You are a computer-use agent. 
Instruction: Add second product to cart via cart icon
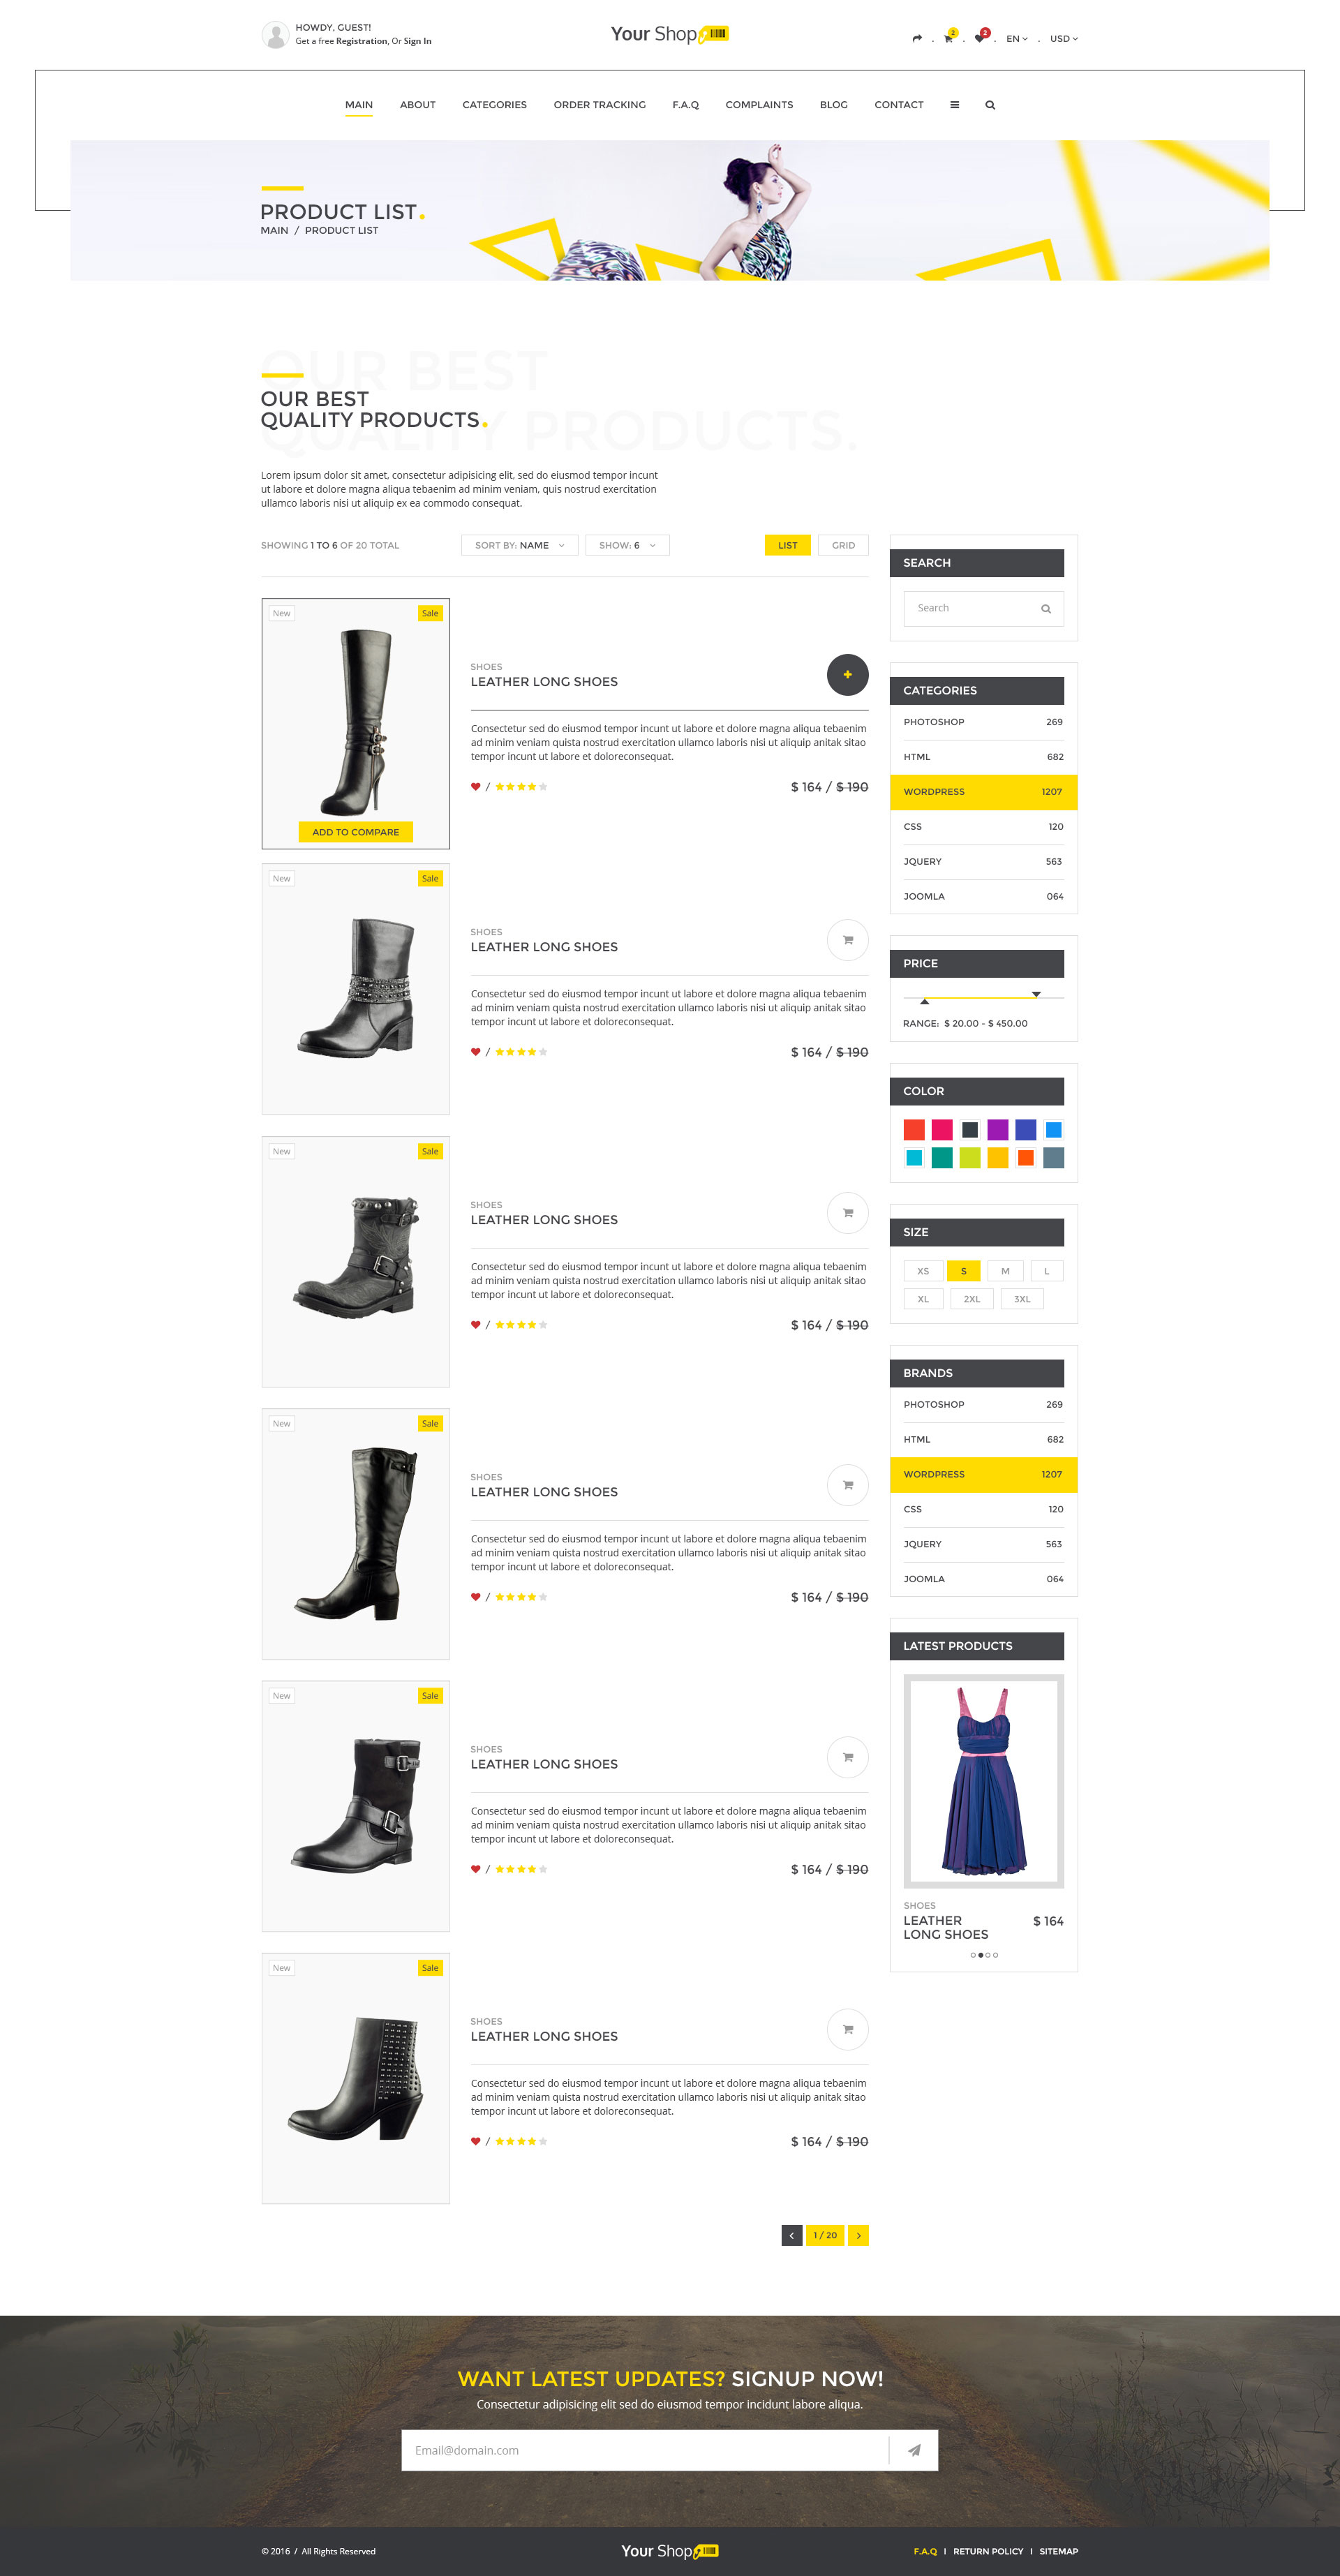click(x=847, y=940)
